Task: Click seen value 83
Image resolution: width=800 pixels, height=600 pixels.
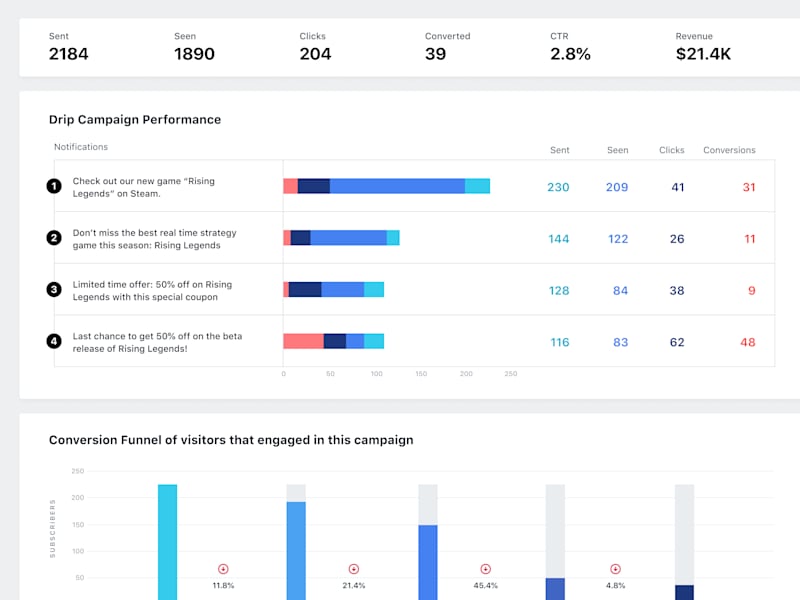Action: click(x=620, y=342)
